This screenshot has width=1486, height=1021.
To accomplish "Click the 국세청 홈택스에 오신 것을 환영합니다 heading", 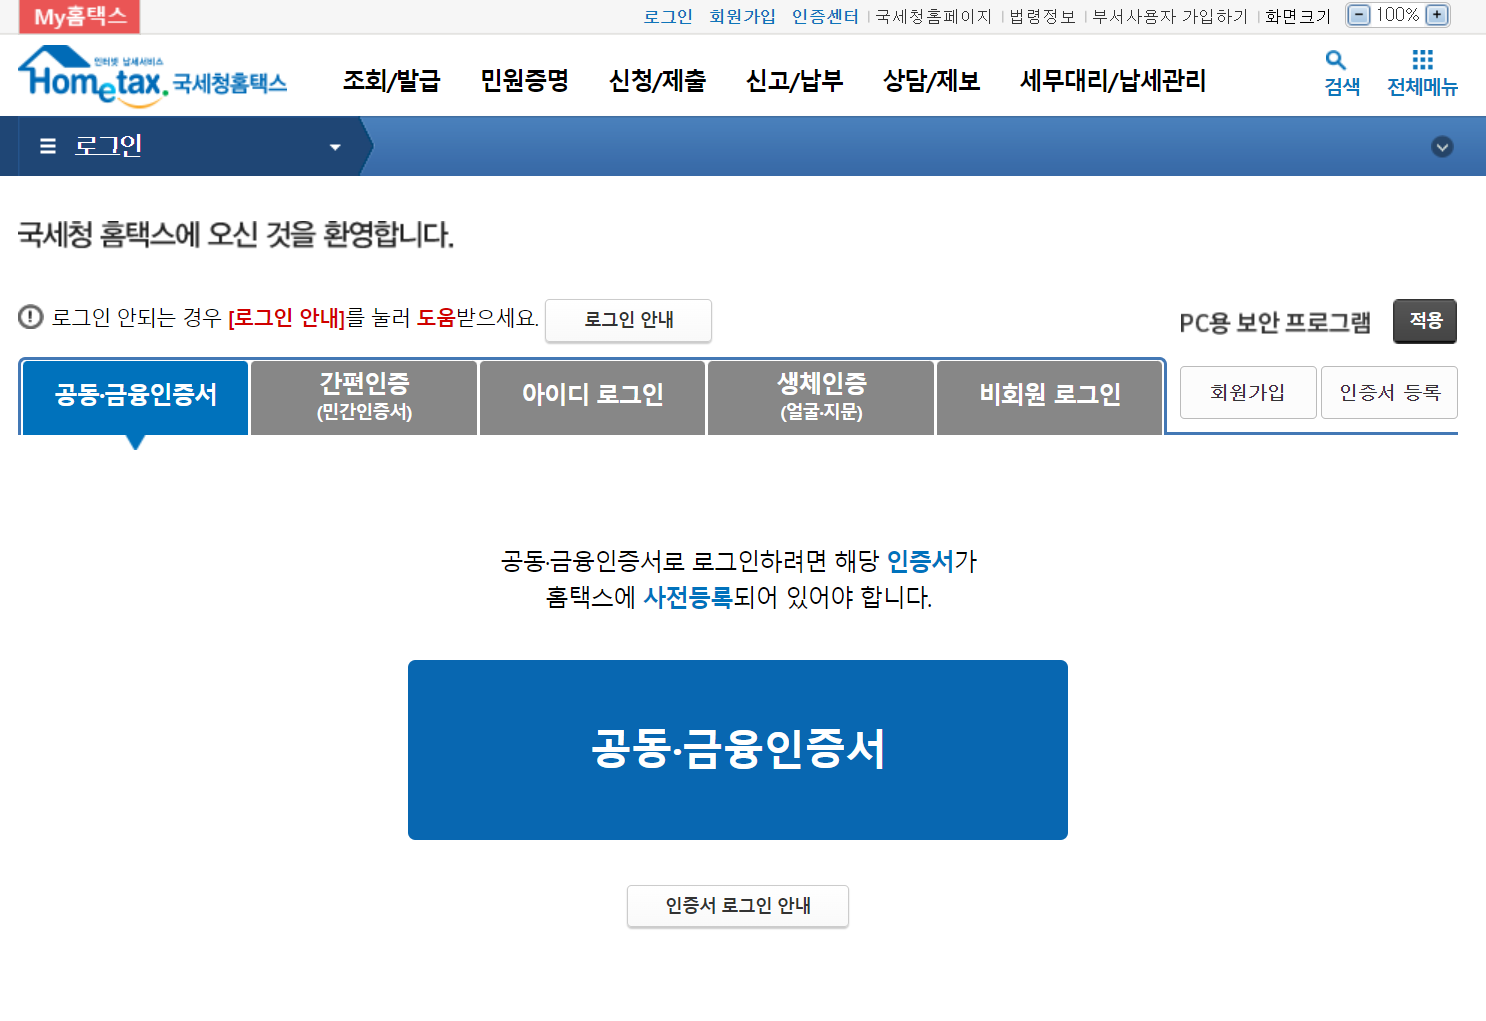I will (x=236, y=235).
